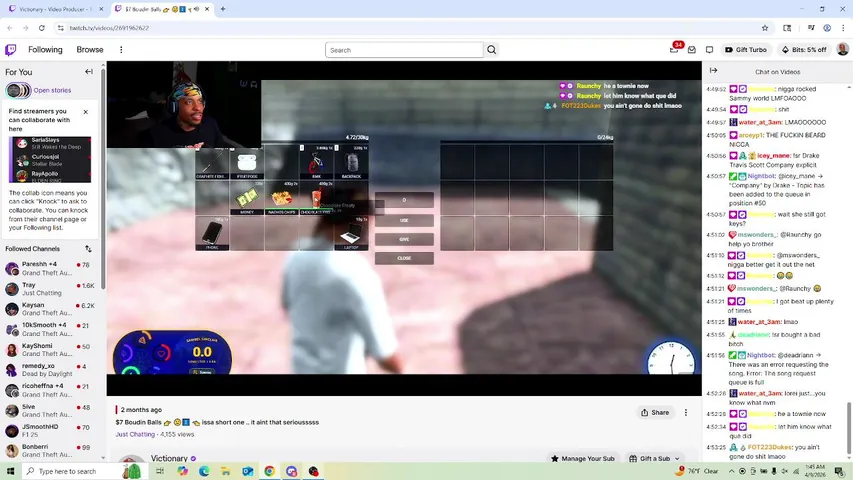This screenshot has width=853, height=480.
Task: Open Windows Start menu
Action: 10,471
